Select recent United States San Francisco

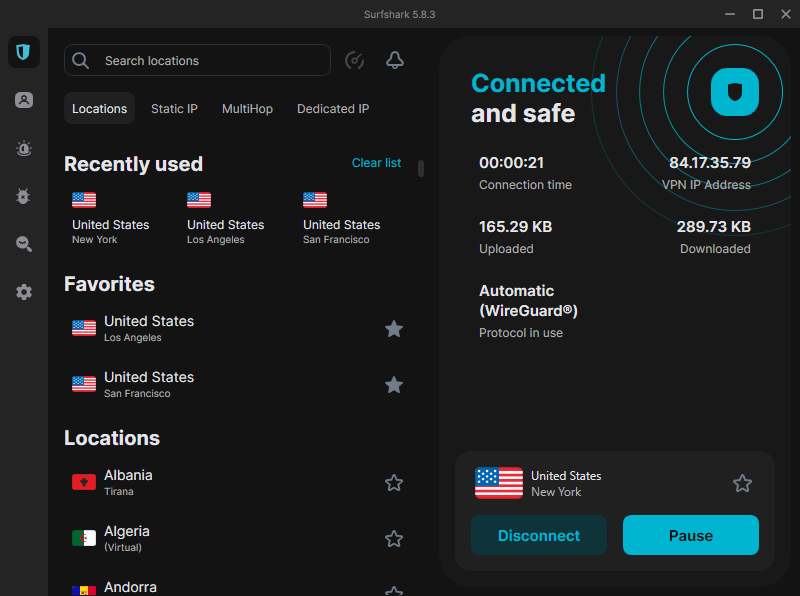(341, 218)
